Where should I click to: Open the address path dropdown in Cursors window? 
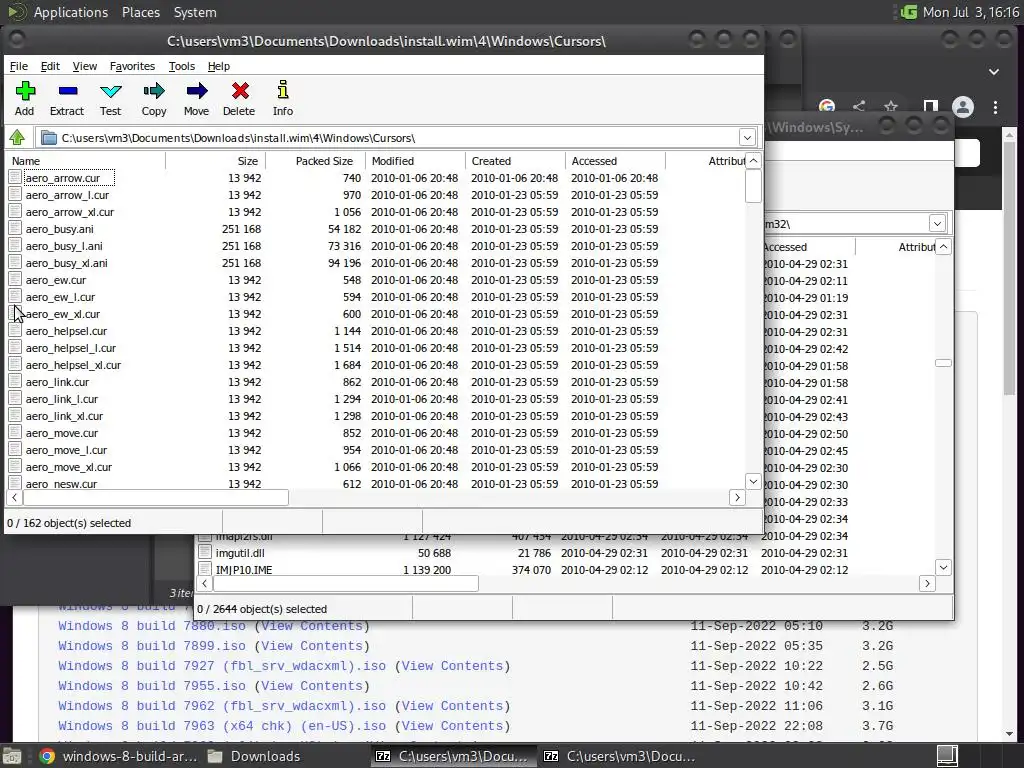pos(747,138)
